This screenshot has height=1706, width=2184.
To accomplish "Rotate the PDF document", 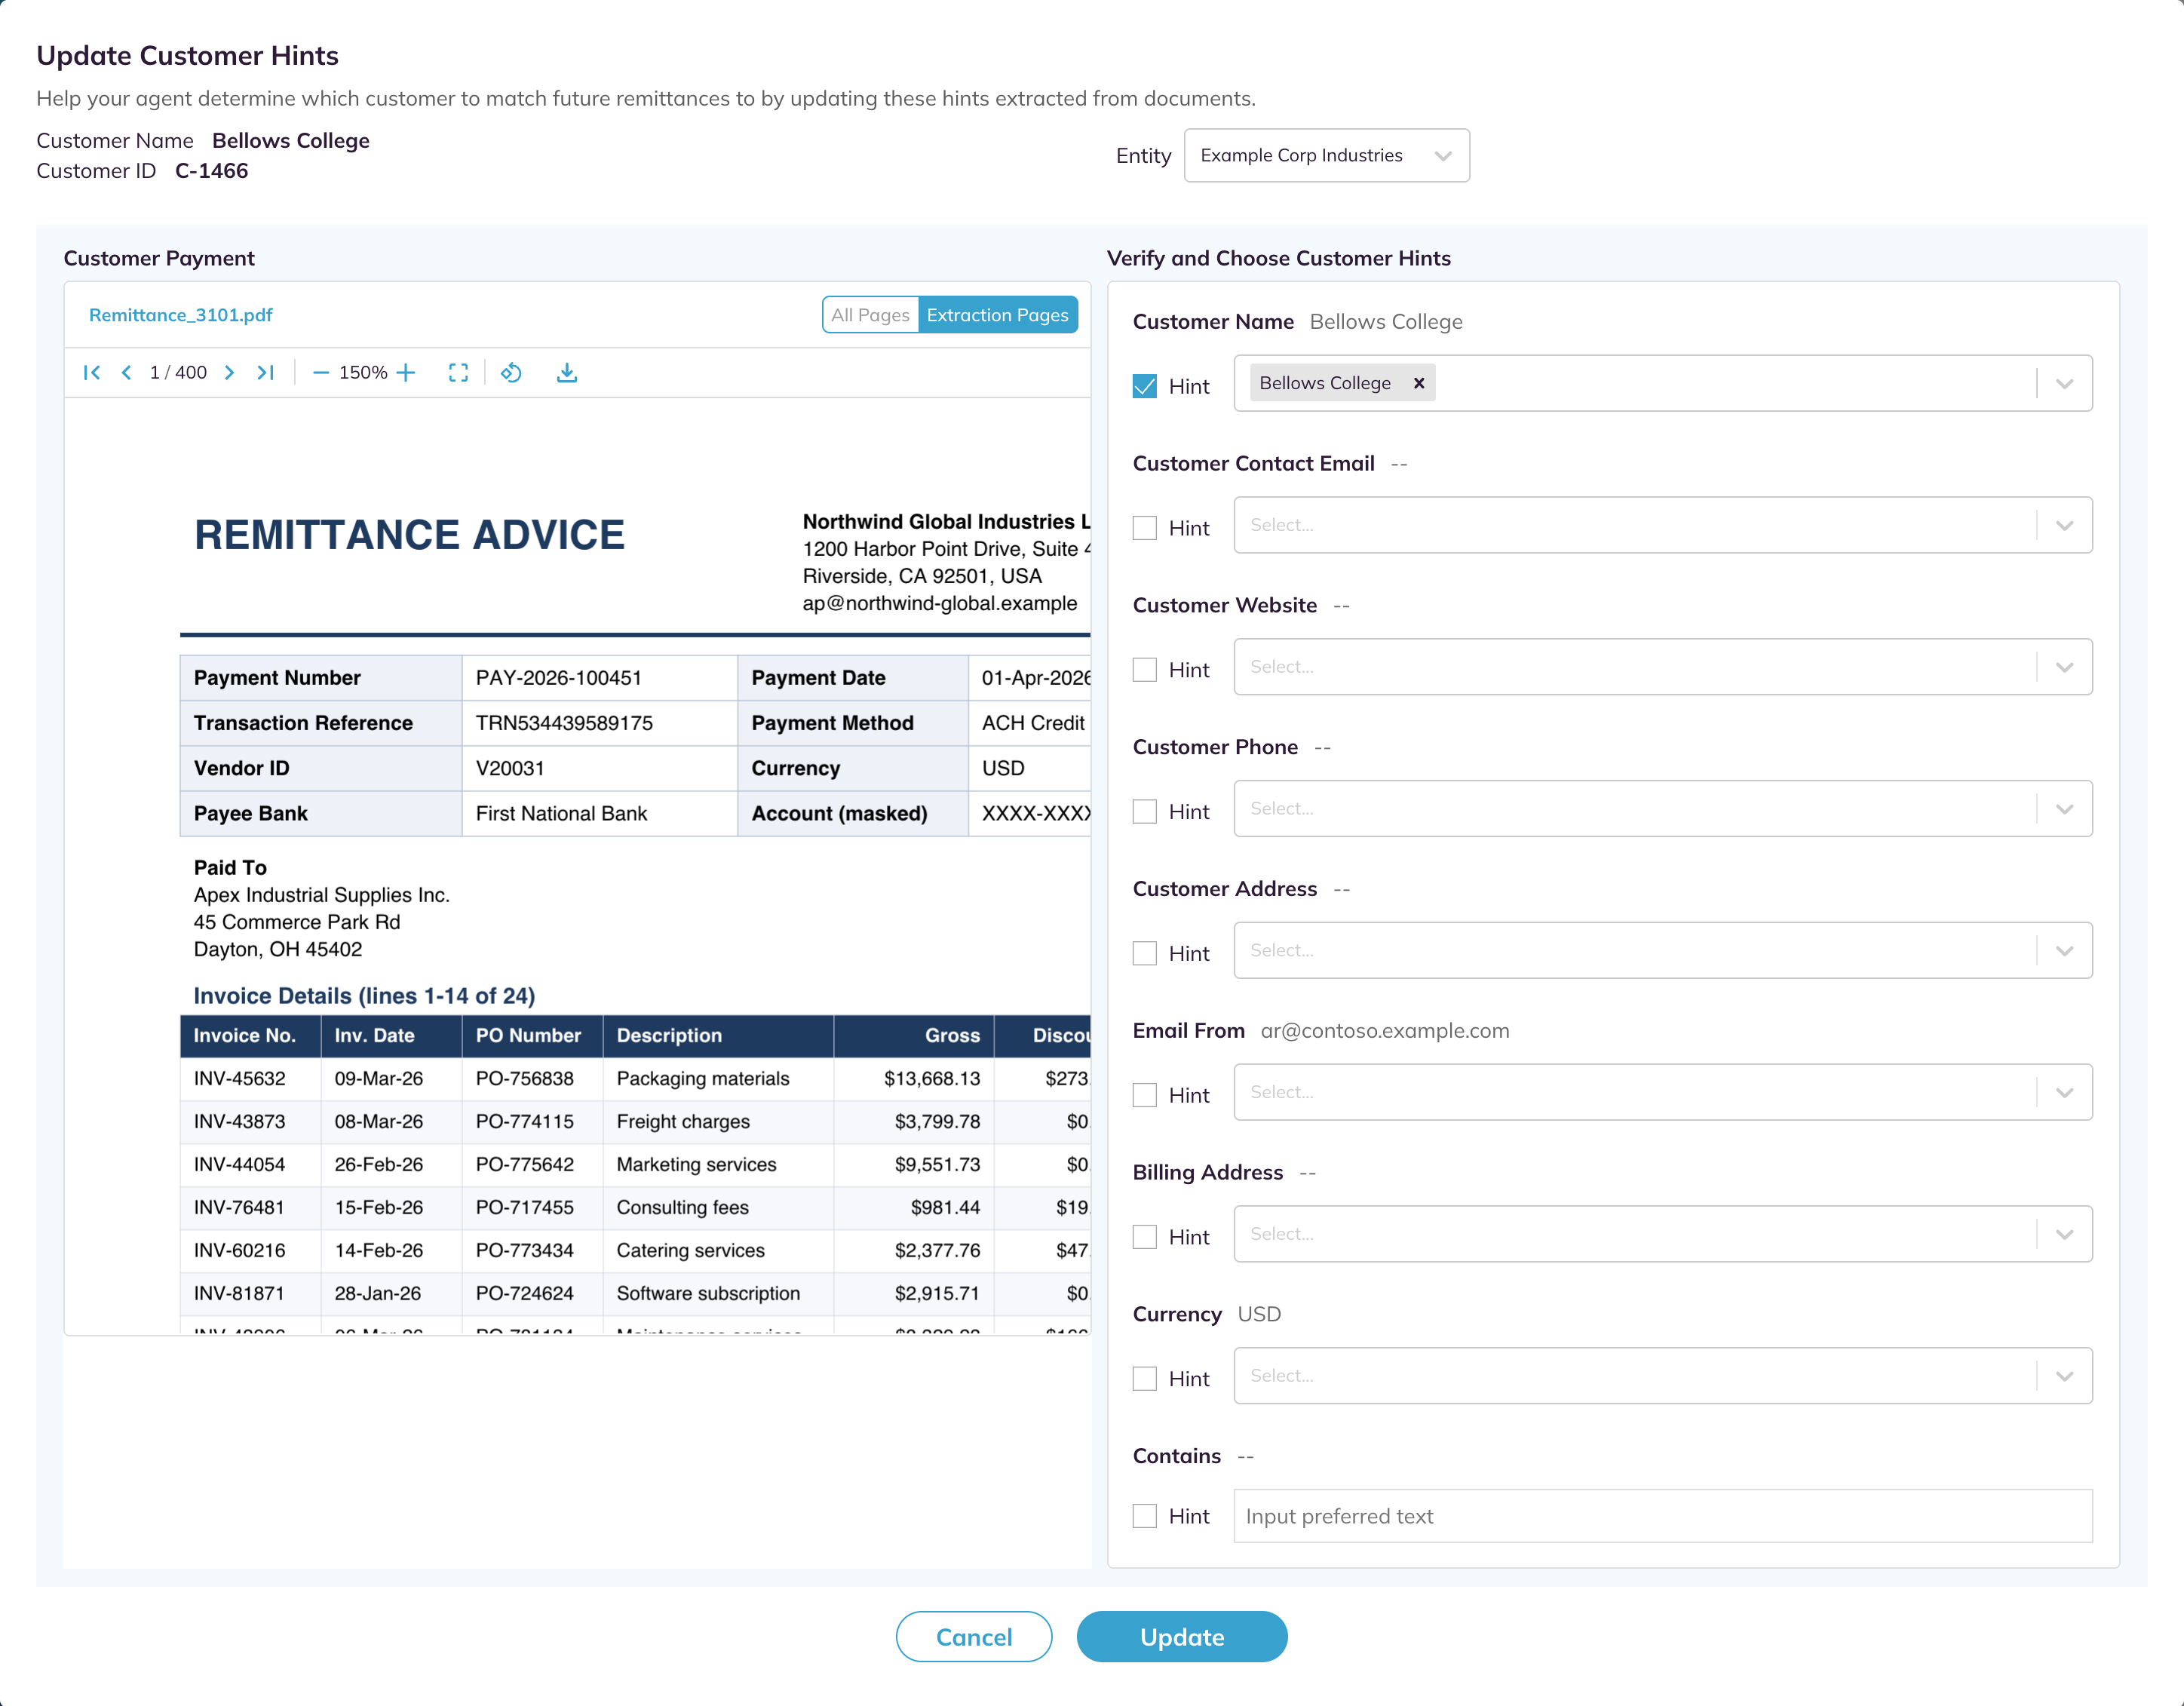I will point(511,373).
